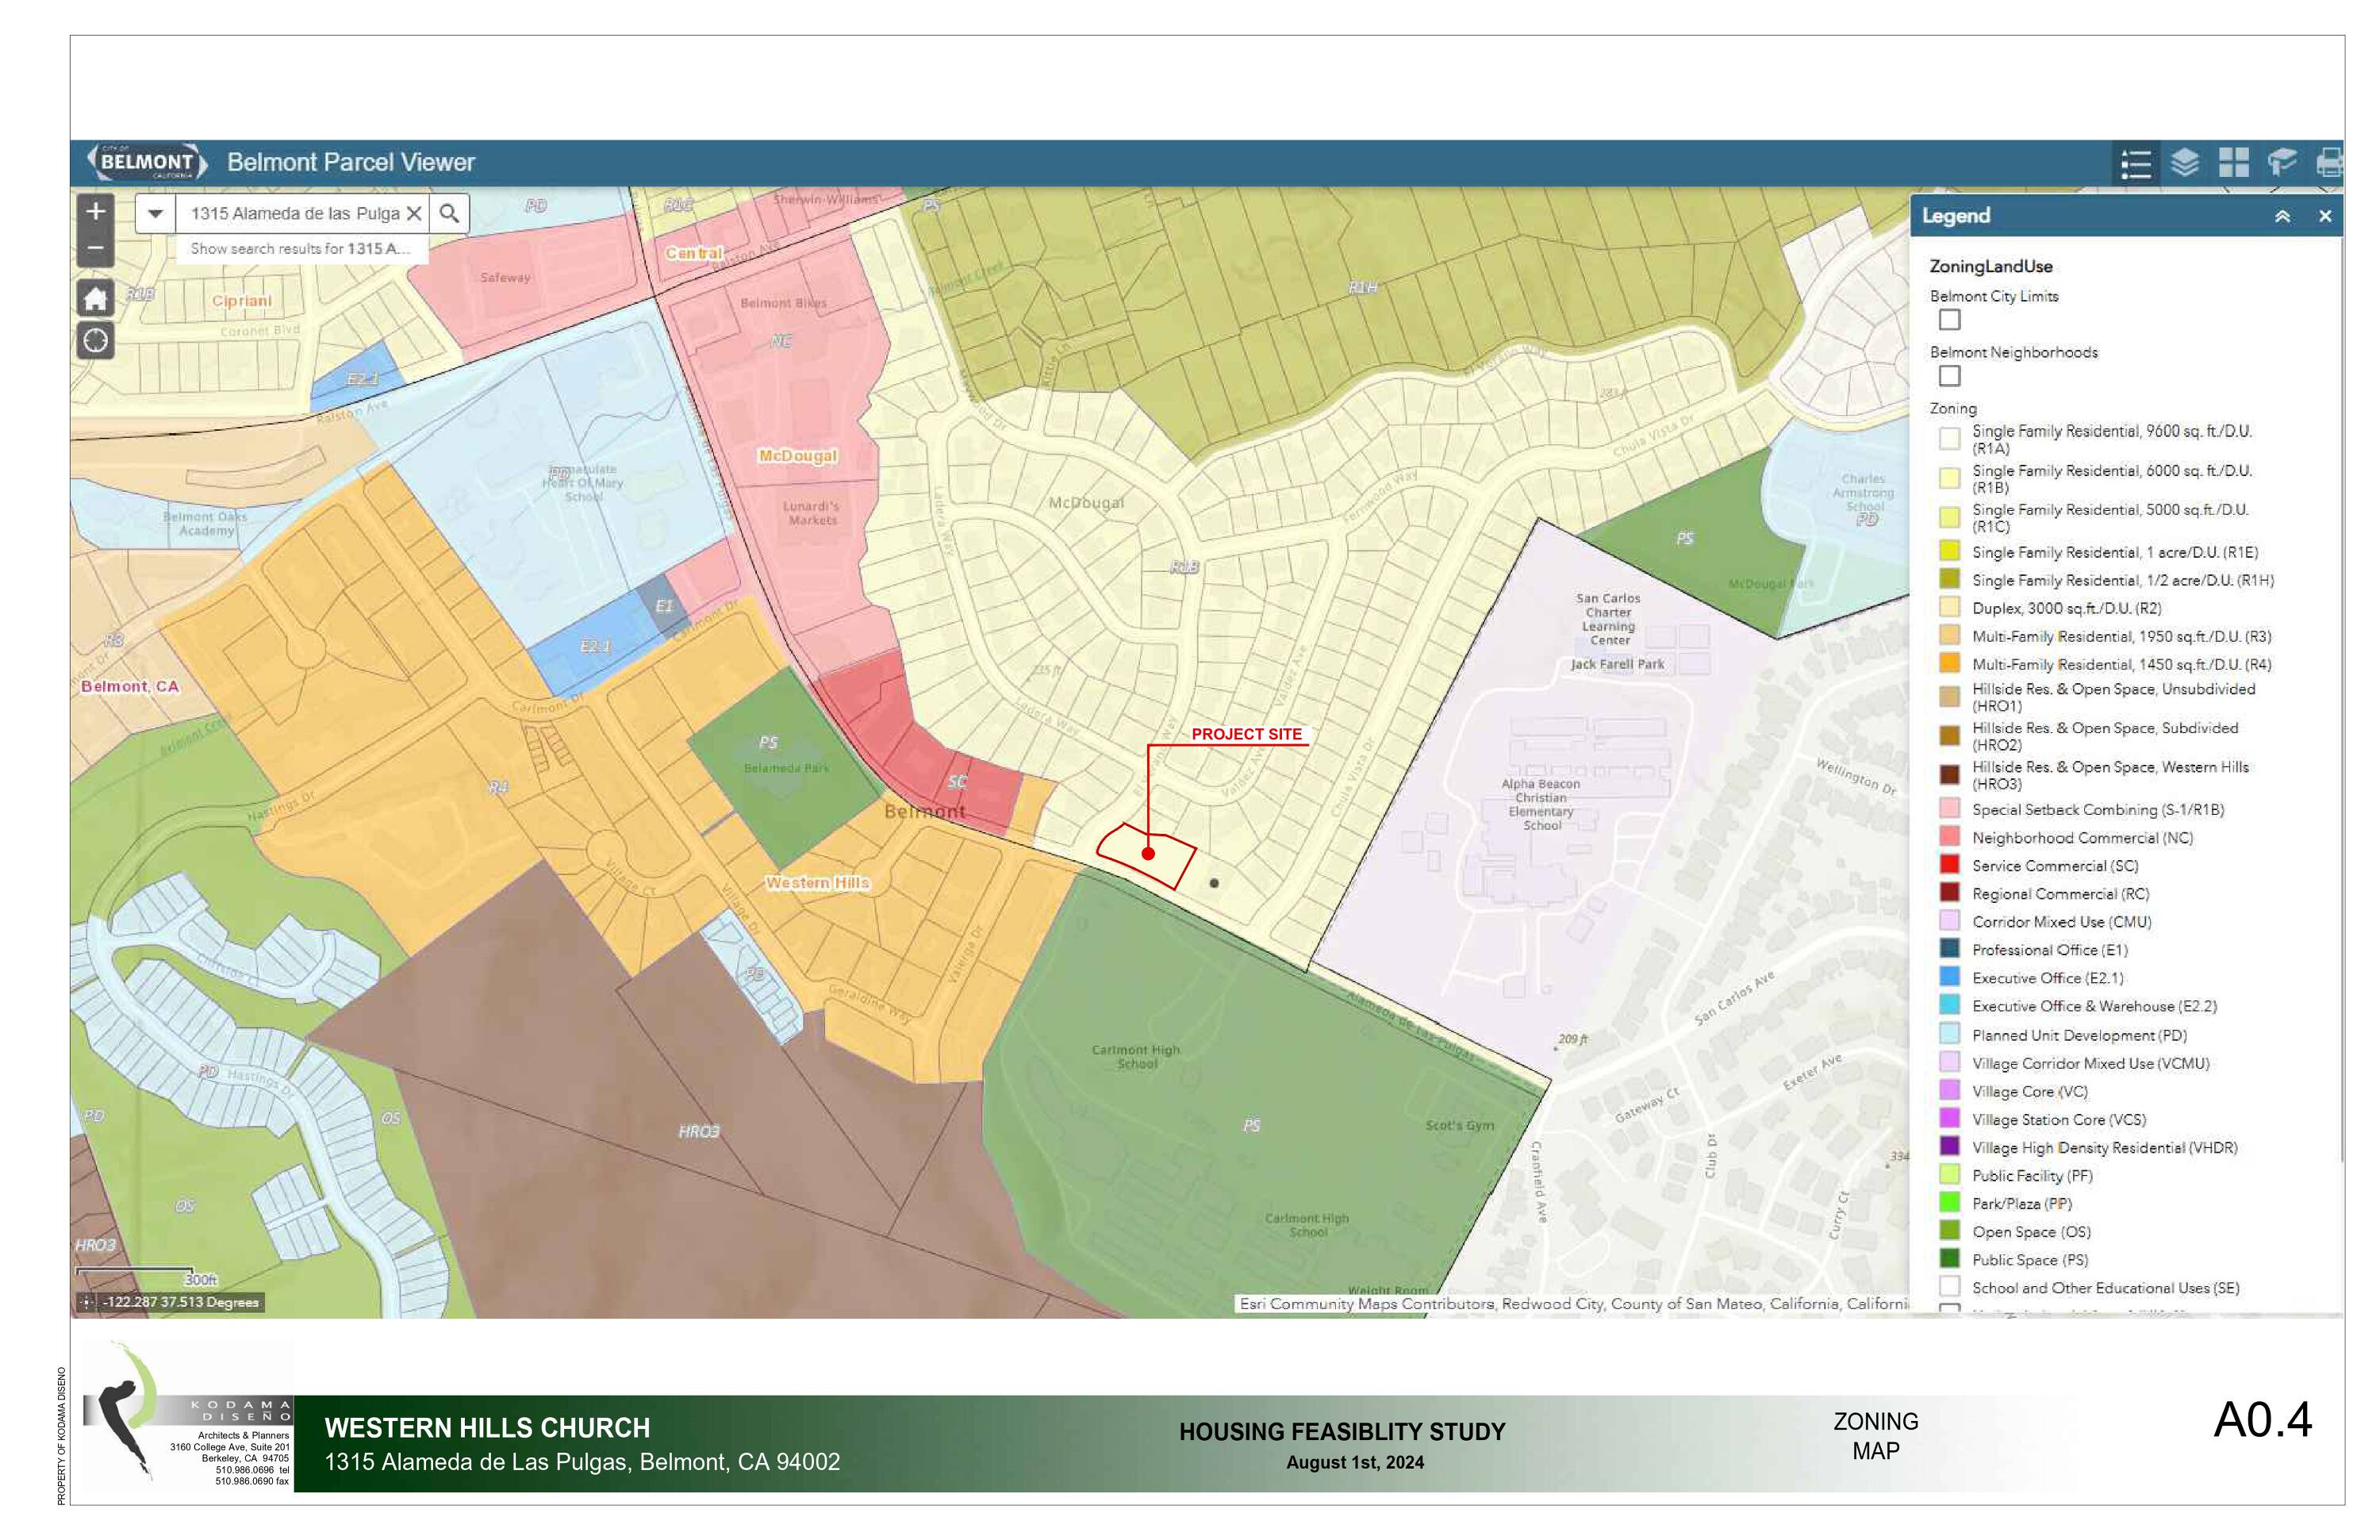Open the Basemap Gallery grid icon
The width and height of the screenshot is (2380, 1540).
2233,162
